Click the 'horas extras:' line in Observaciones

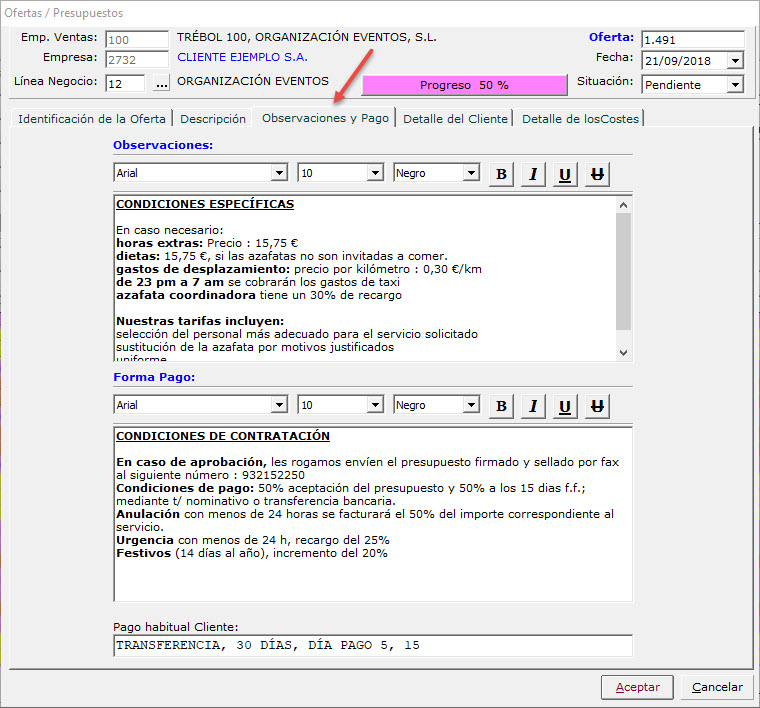(207, 243)
